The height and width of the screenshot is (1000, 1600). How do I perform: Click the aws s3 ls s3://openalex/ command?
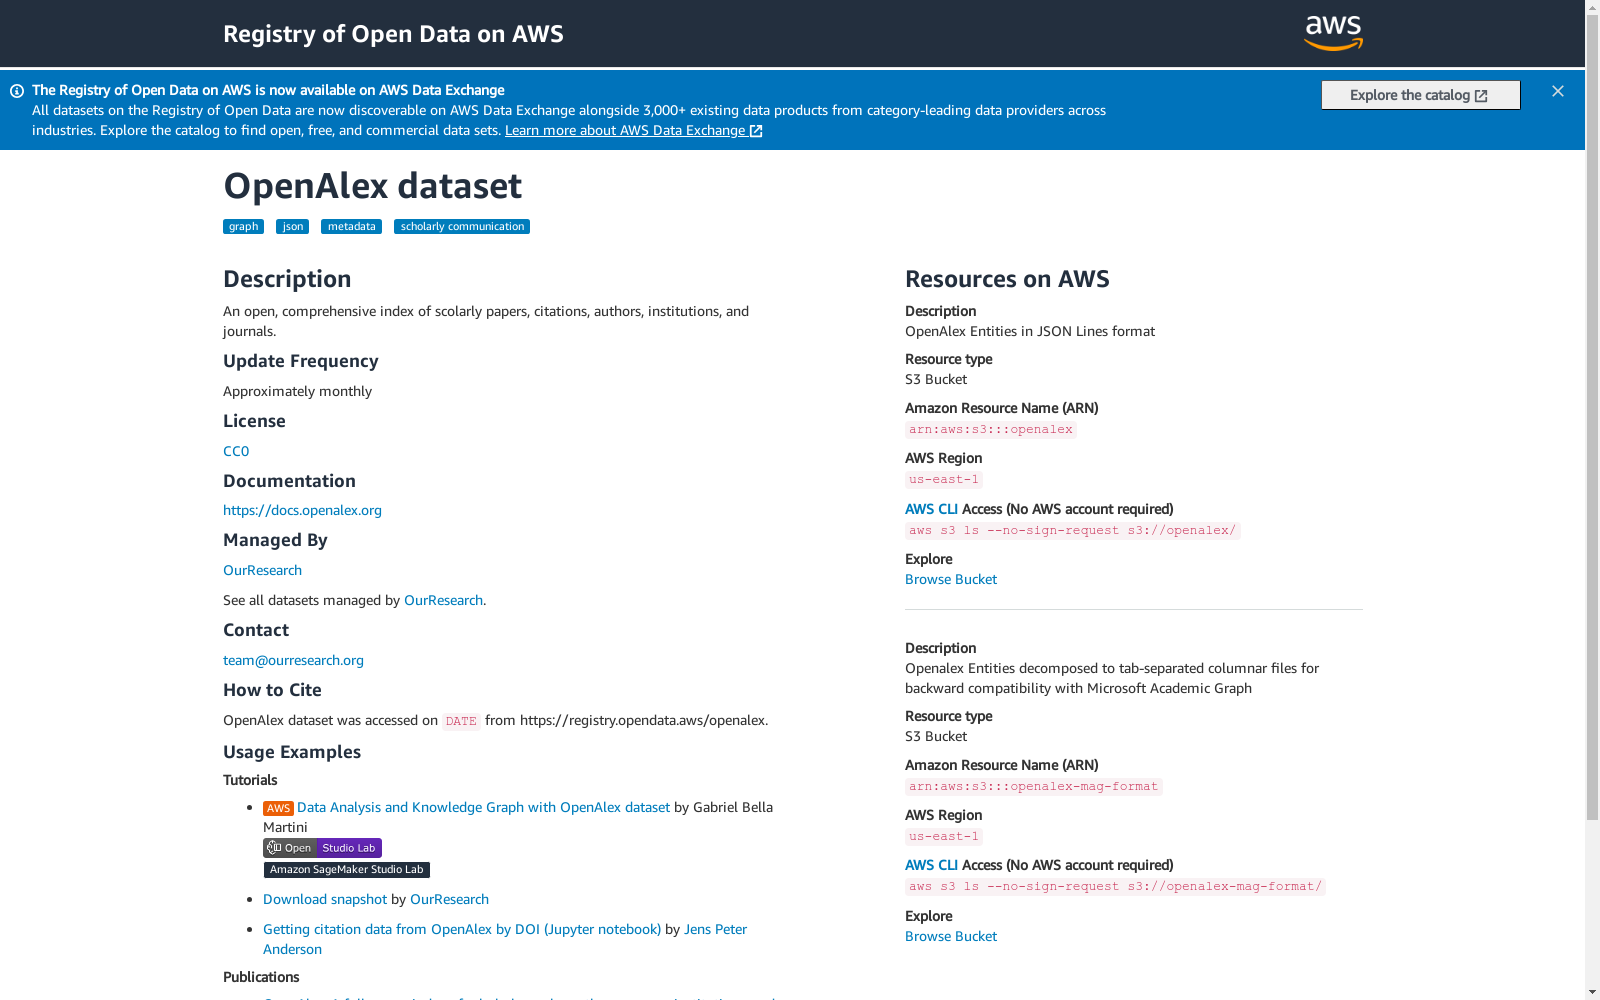[x=1072, y=531]
